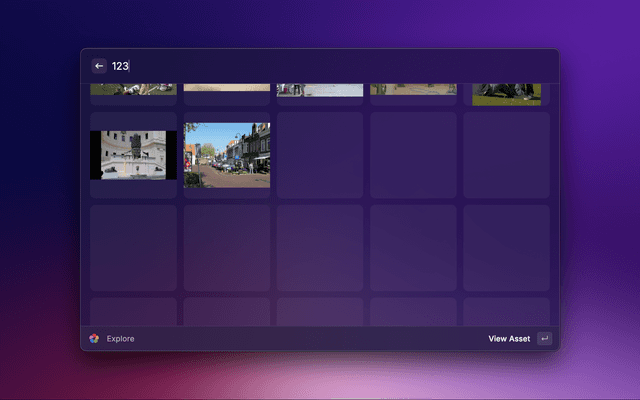The height and width of the screenshot is (400, 640).
Task: Focus the search field containing 123
Action: 300,66
